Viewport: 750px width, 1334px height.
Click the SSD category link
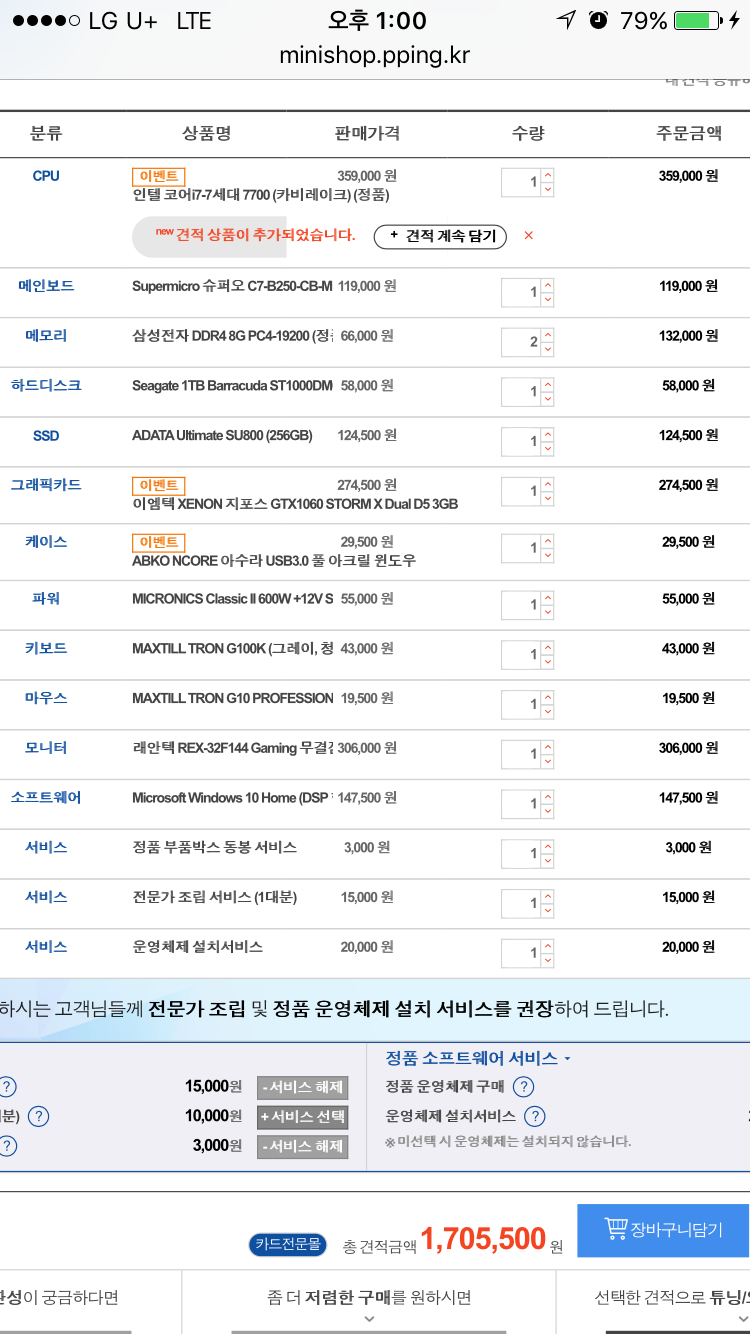pos(46,436)
